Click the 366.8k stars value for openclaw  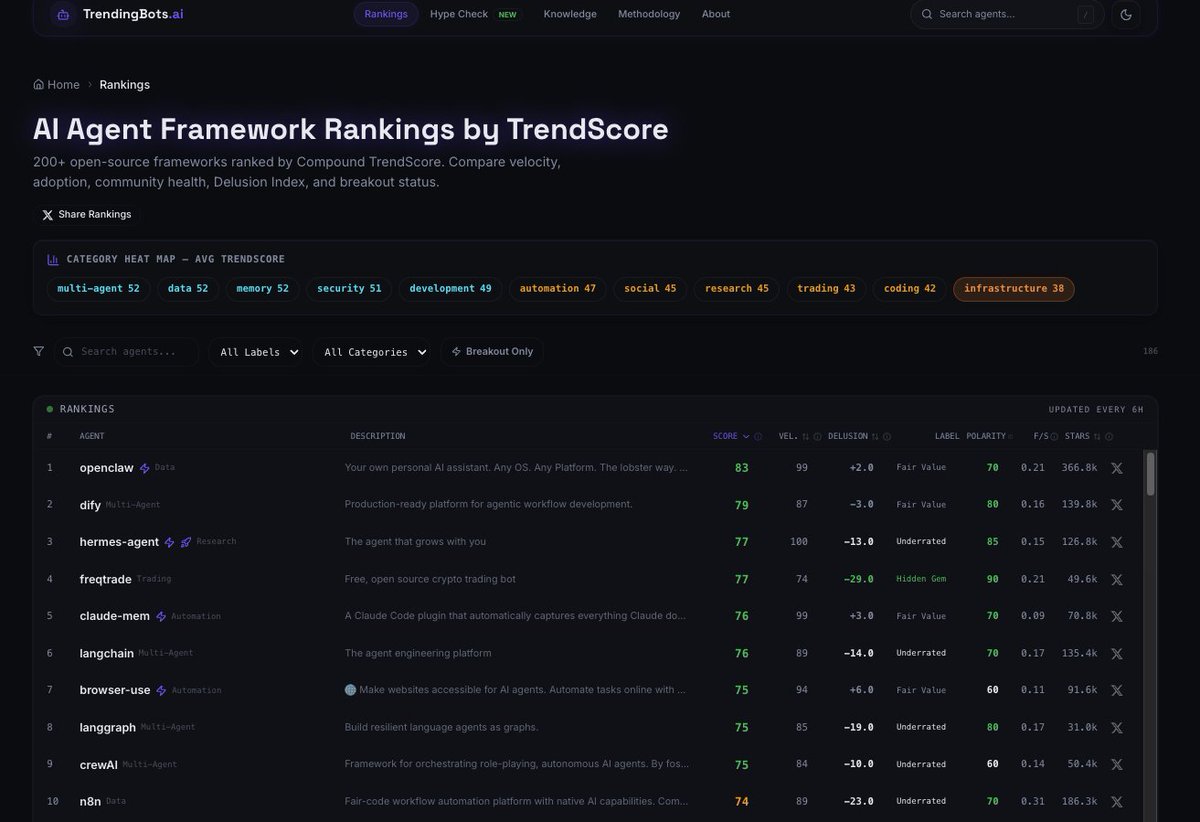tap(1080, 468)
